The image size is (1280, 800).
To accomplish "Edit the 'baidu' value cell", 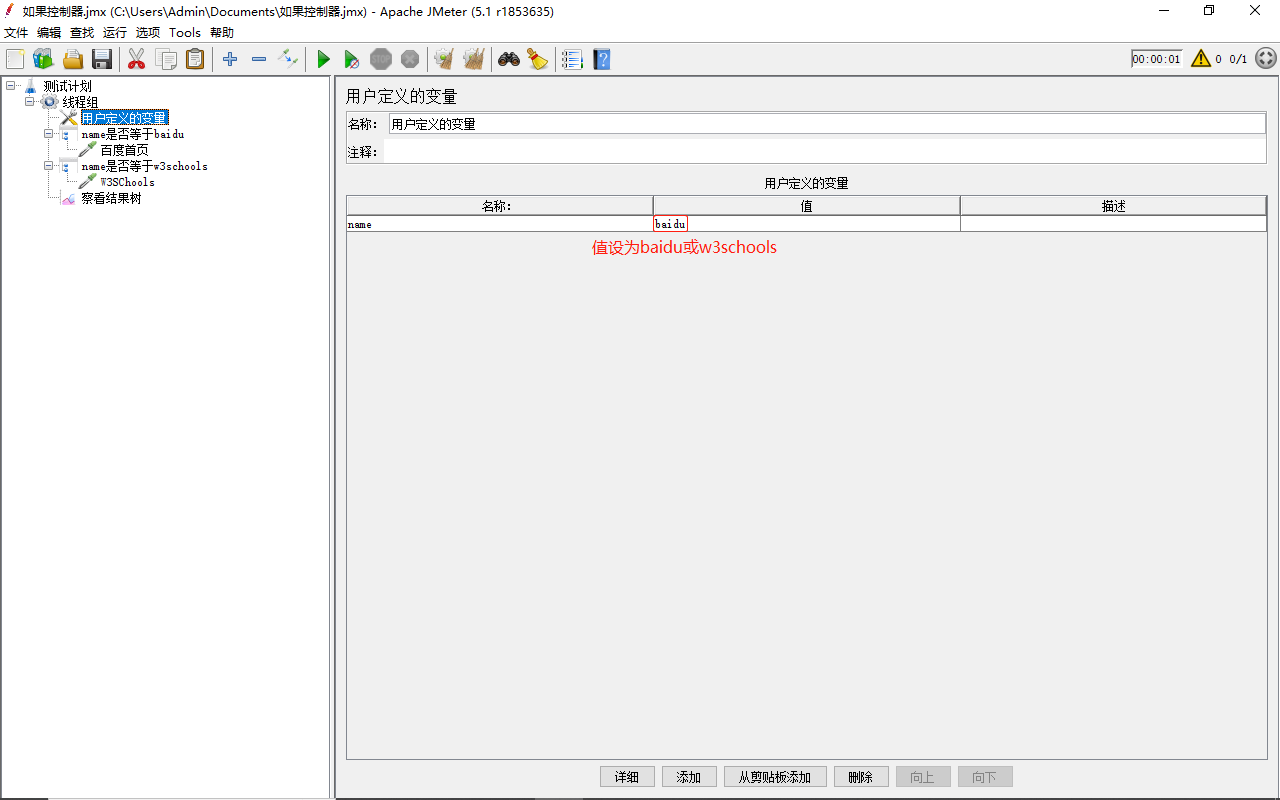I will tap(807, 224).
